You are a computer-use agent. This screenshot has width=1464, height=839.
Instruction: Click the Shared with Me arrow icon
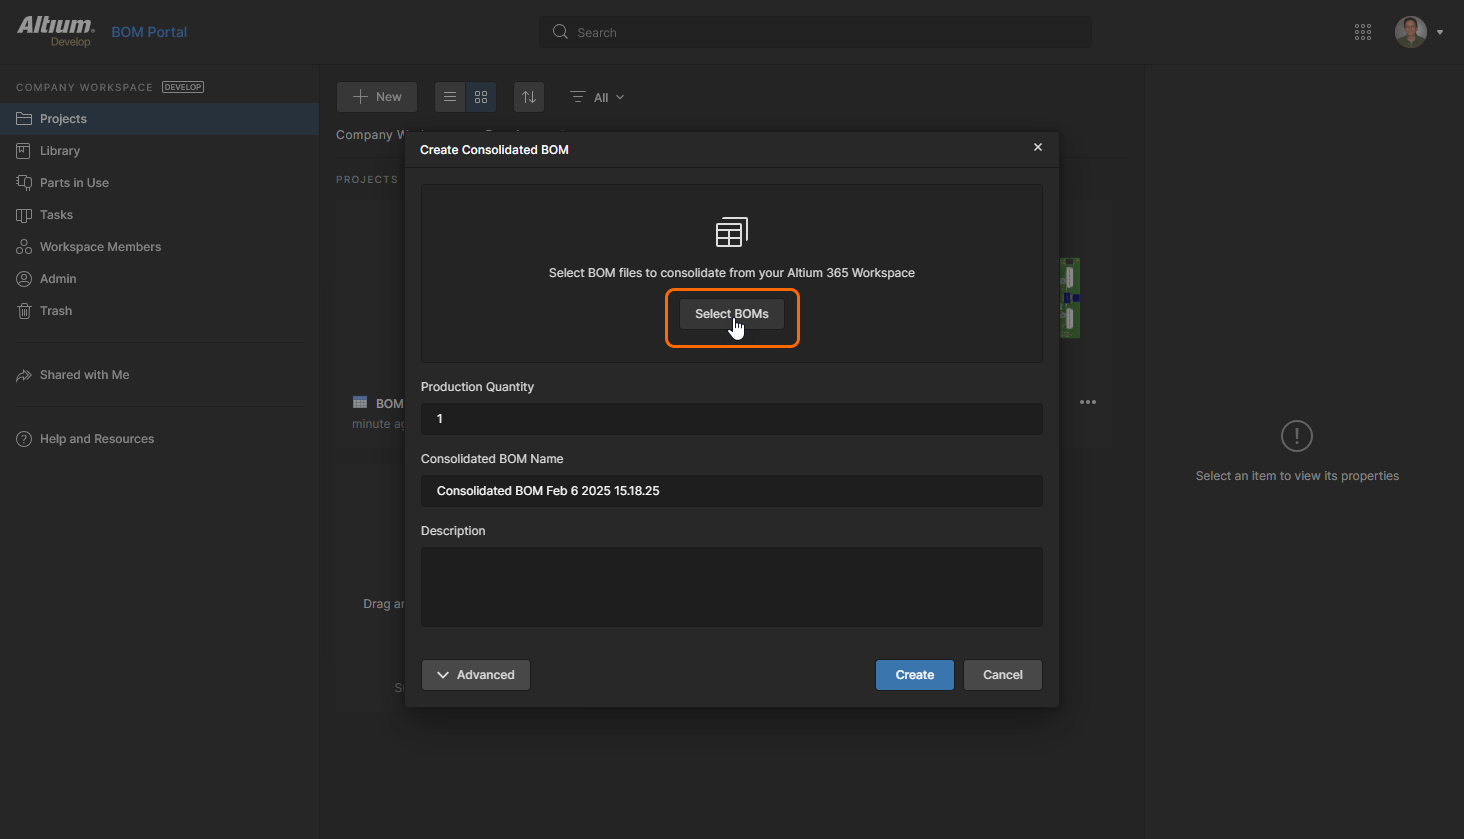pos(24,375)
